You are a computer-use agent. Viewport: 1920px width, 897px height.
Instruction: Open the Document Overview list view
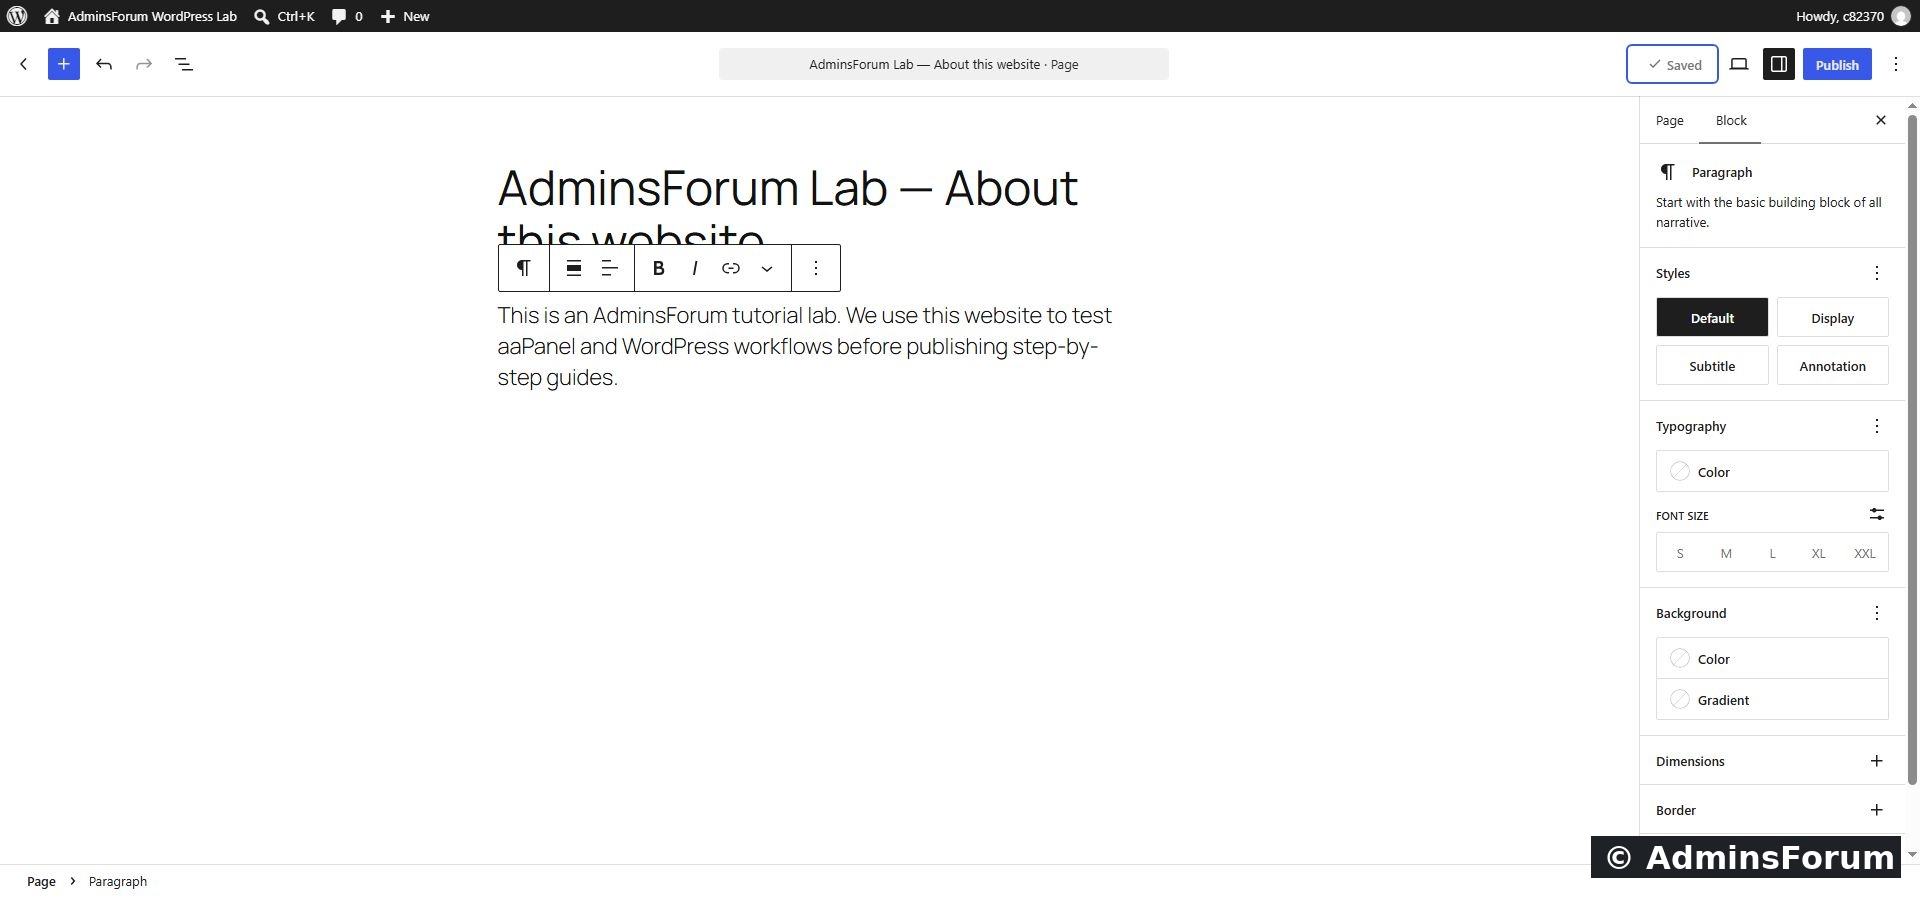[184, 64]
